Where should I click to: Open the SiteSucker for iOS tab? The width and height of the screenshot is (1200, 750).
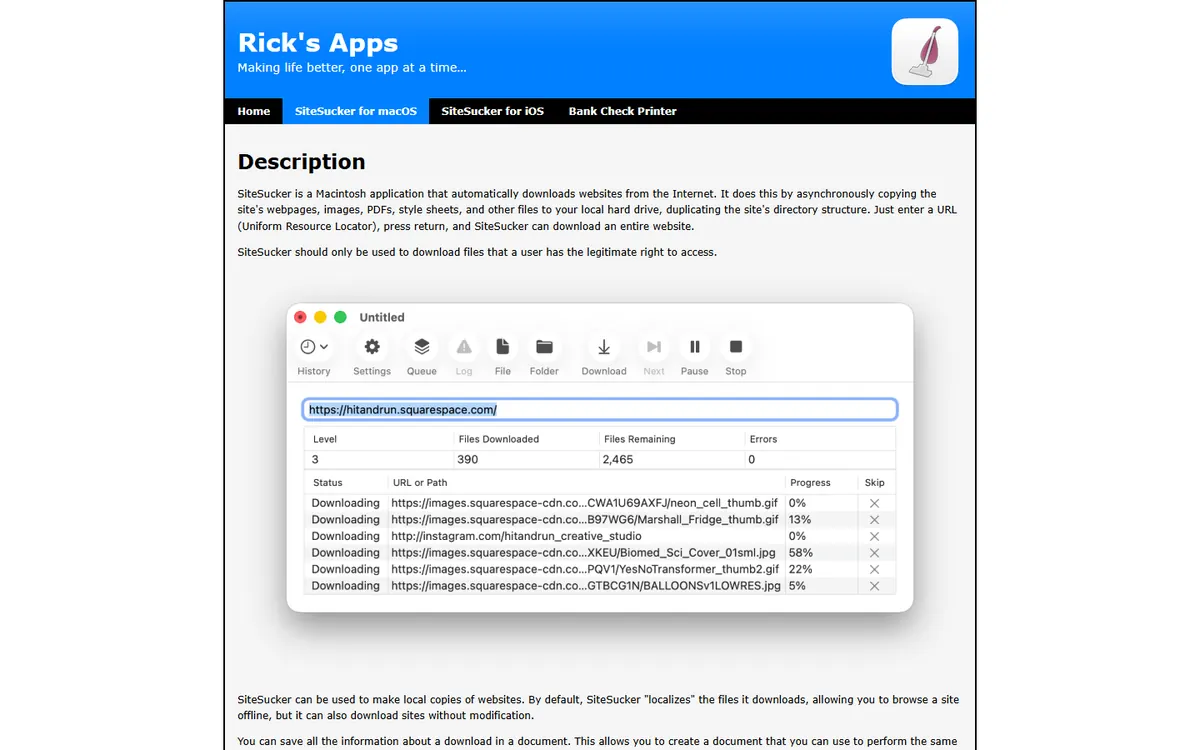(493, 111)
